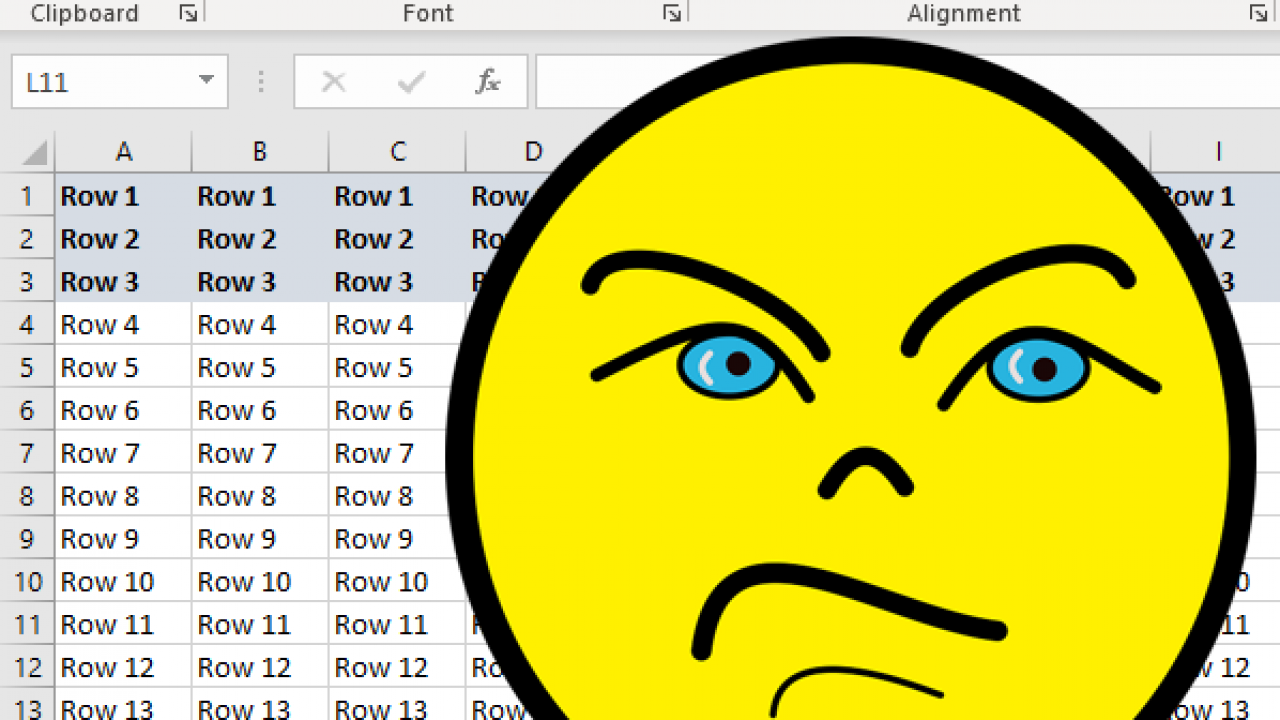Click cell A9 containing Row 9
The image size is (1280, 720).
[x=124, y=540]
